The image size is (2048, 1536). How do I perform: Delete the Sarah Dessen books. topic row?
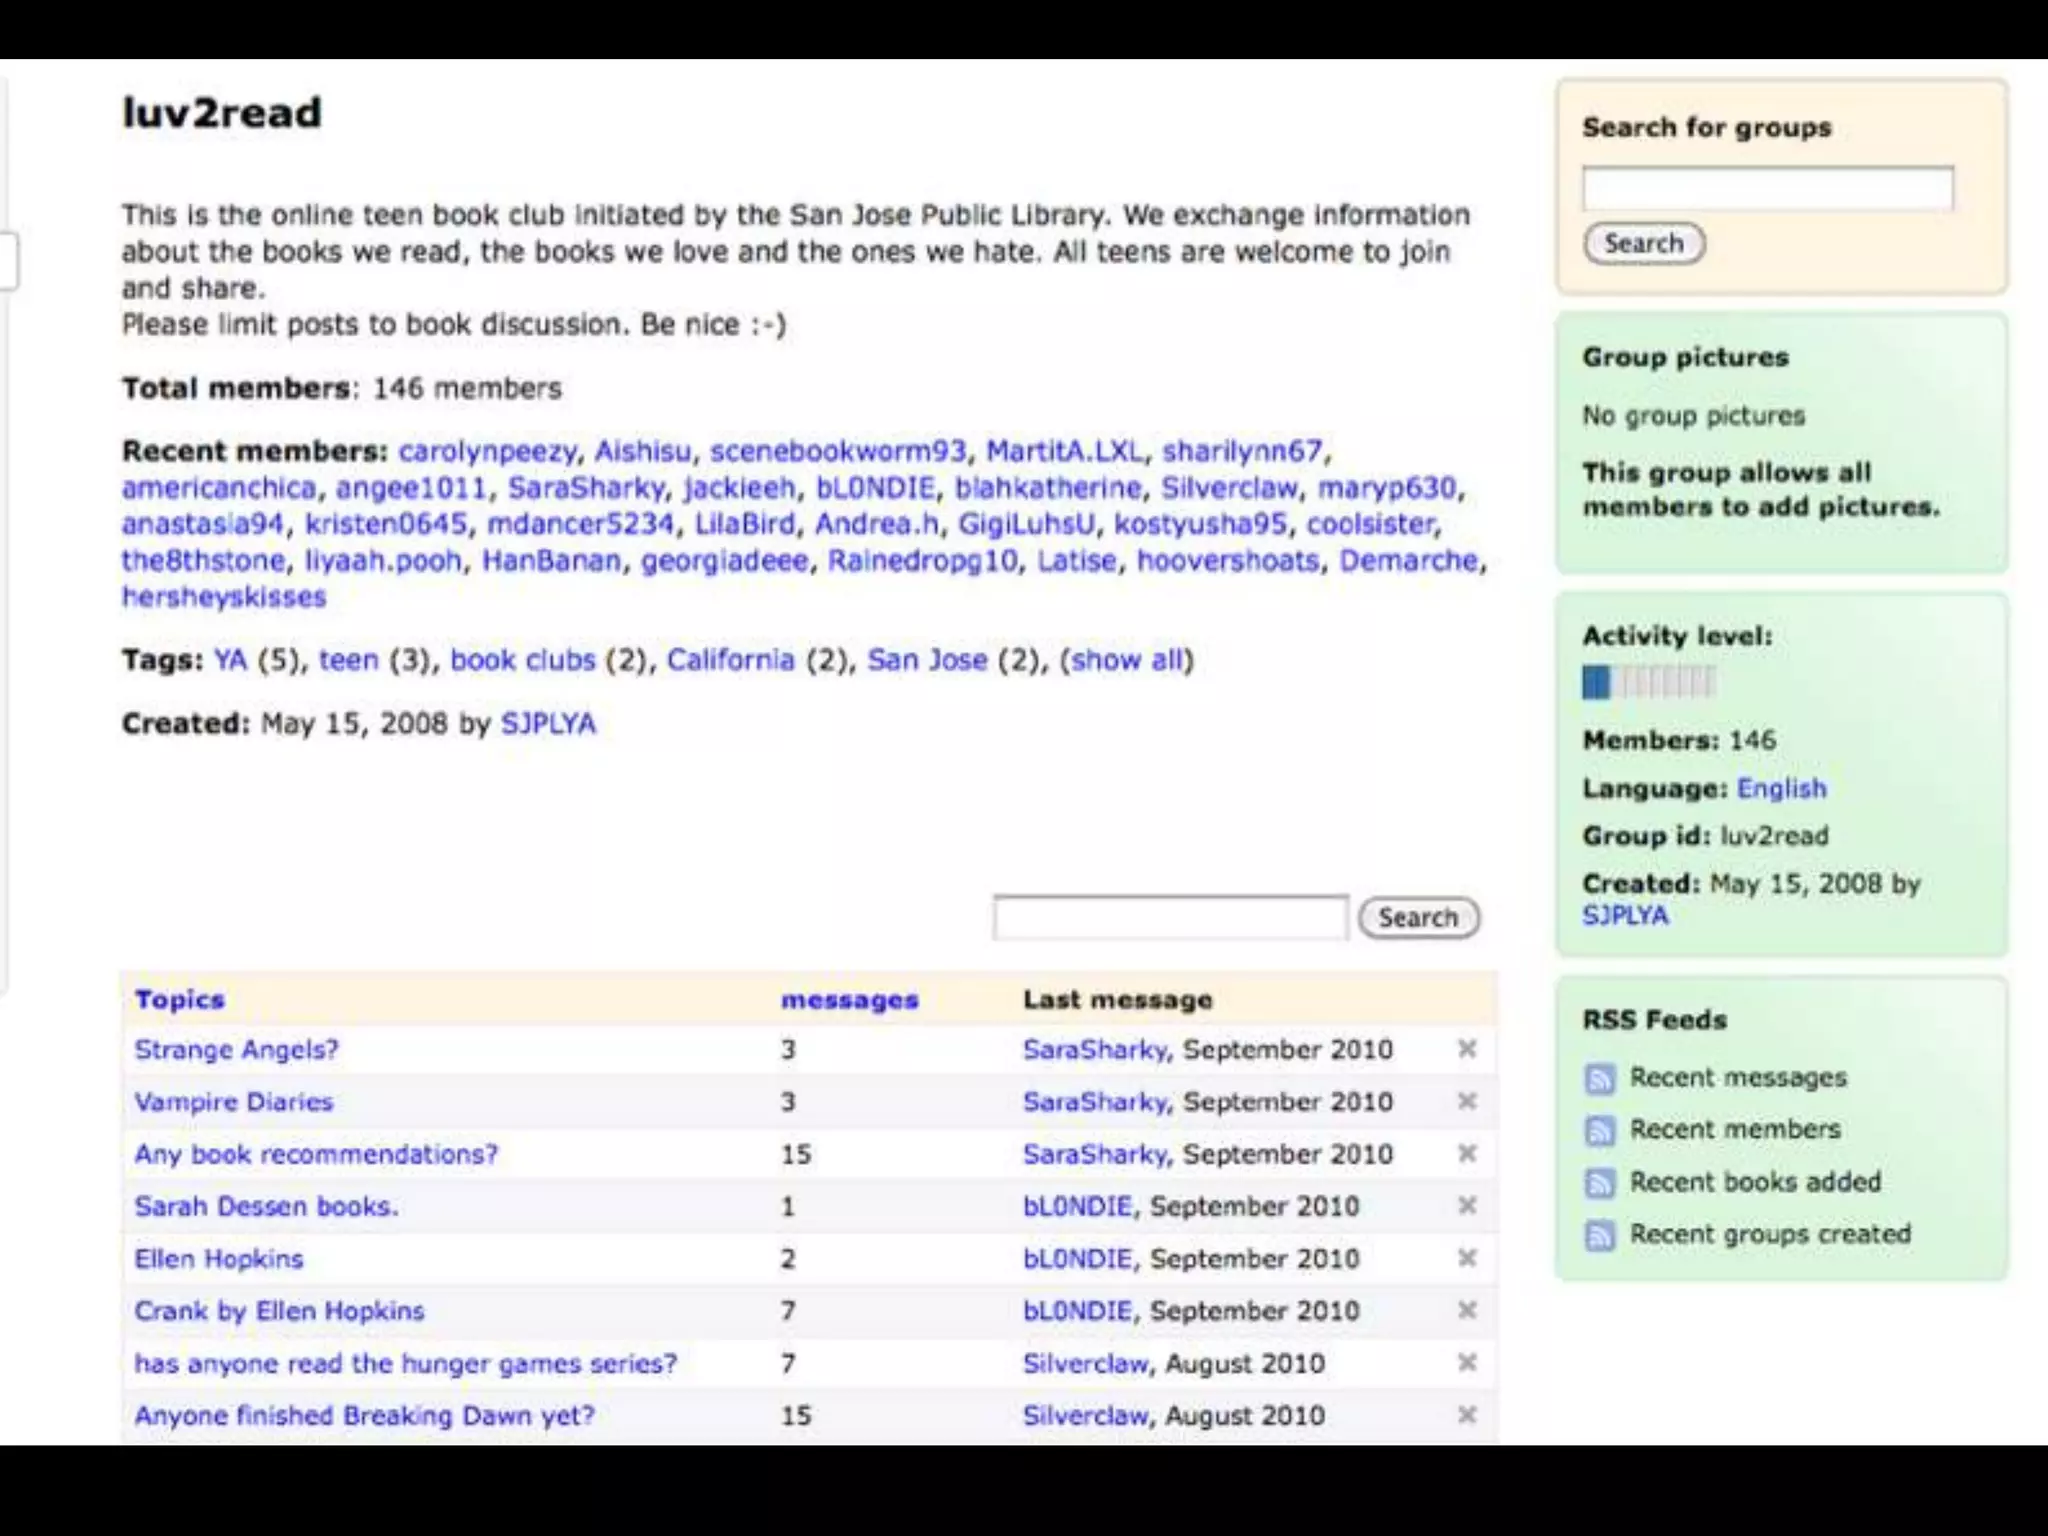[1467, 1206]
